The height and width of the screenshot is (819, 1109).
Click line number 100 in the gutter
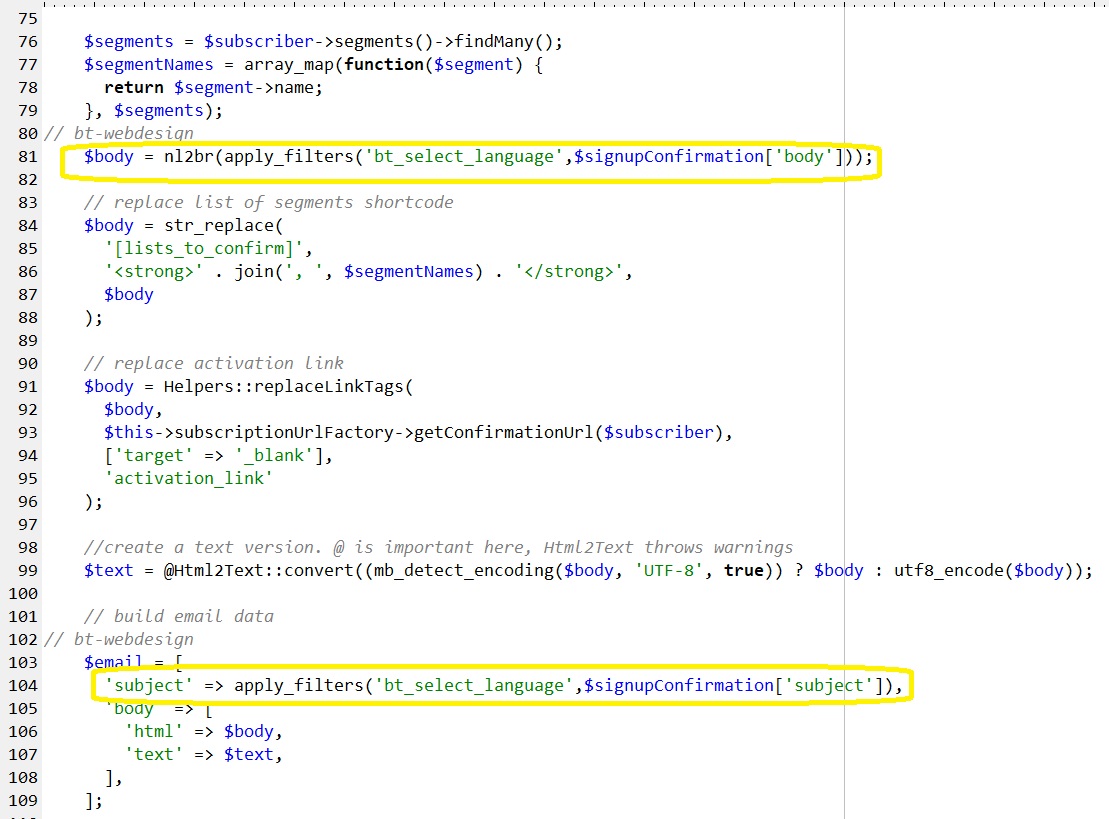point(23,593)
